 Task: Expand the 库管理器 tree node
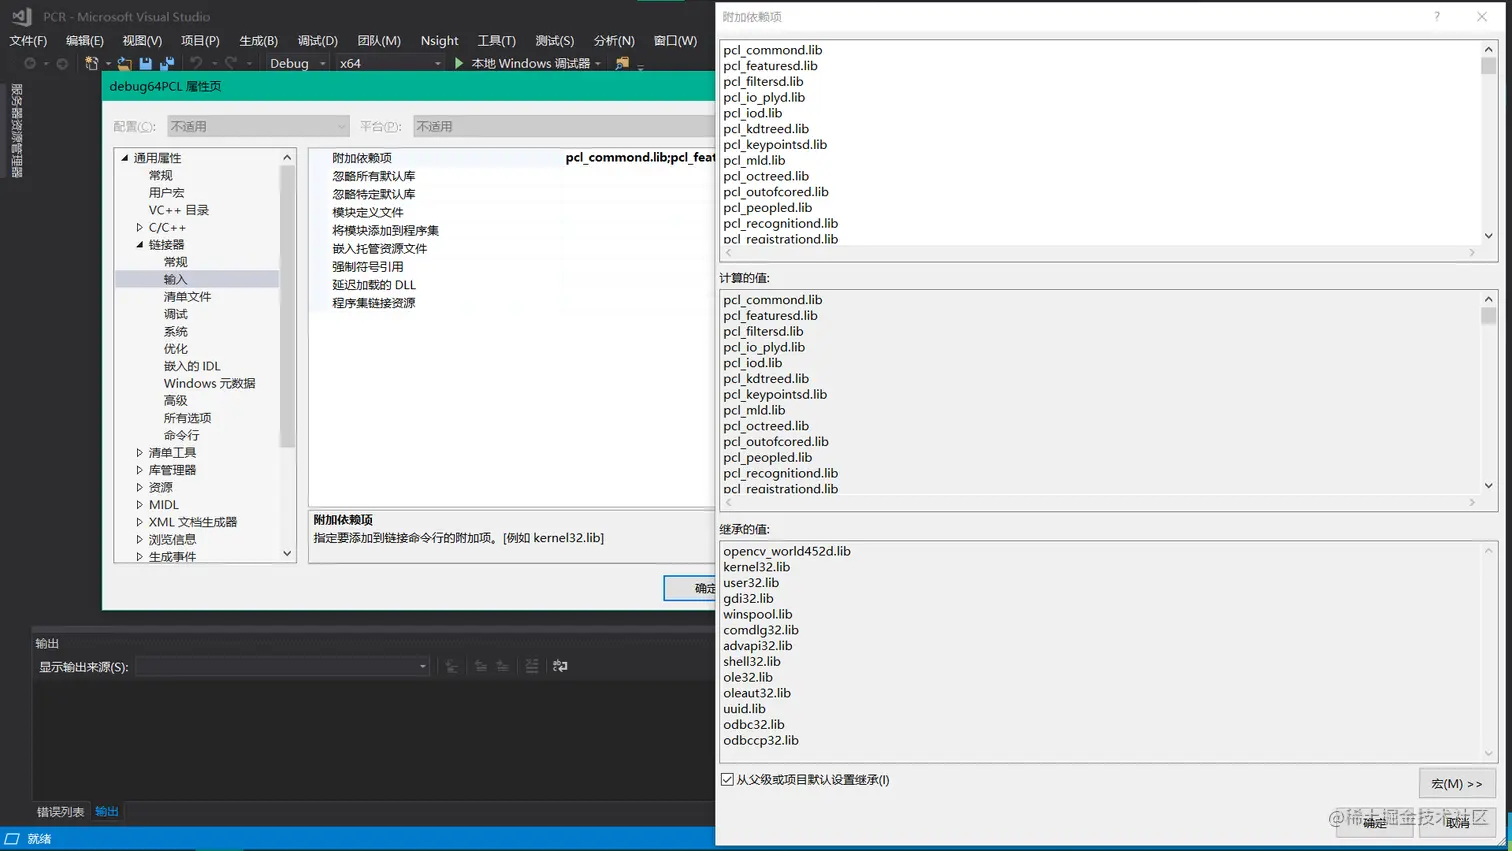(140, 470)
